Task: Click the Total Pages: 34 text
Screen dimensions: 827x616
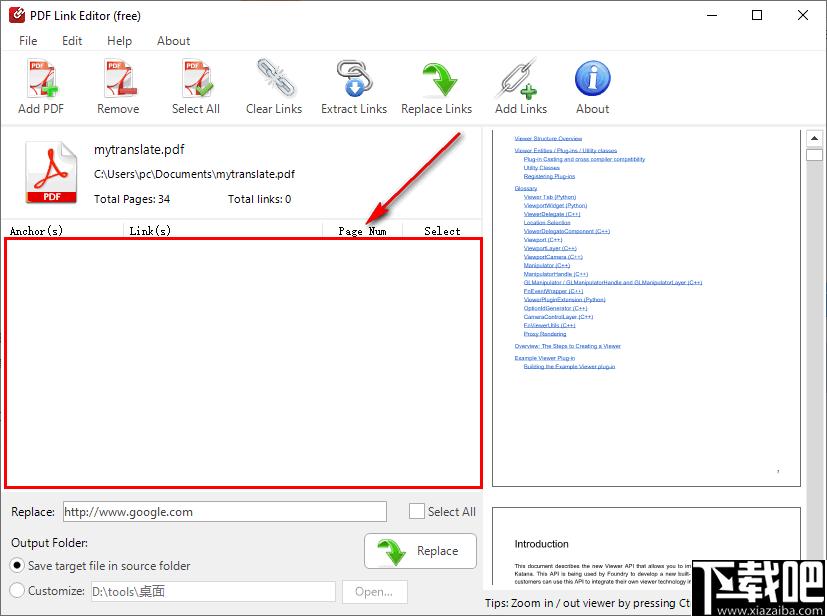Action: (x=132, y=199)
